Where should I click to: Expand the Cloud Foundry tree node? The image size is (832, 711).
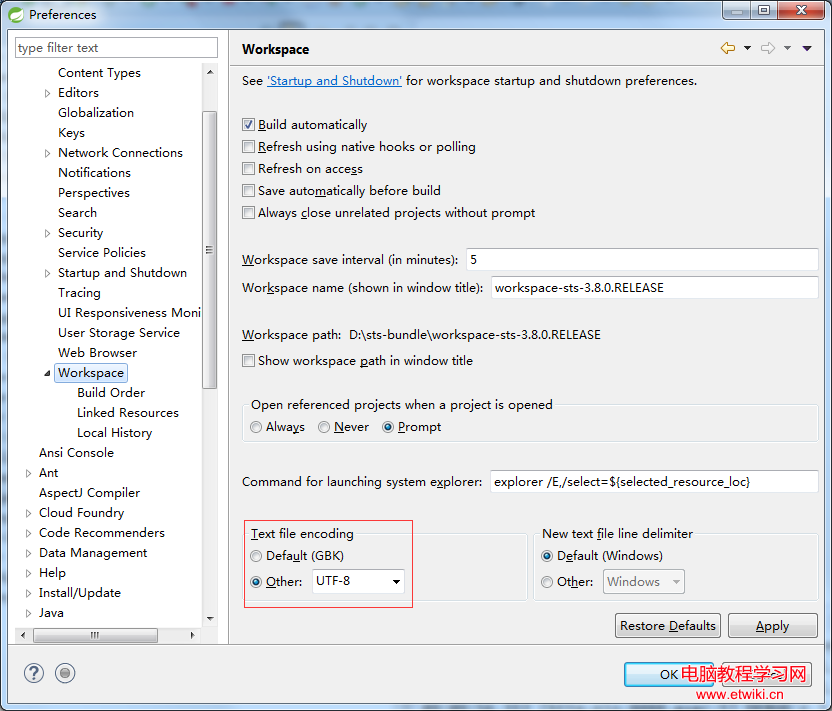[x=28, y=513]
